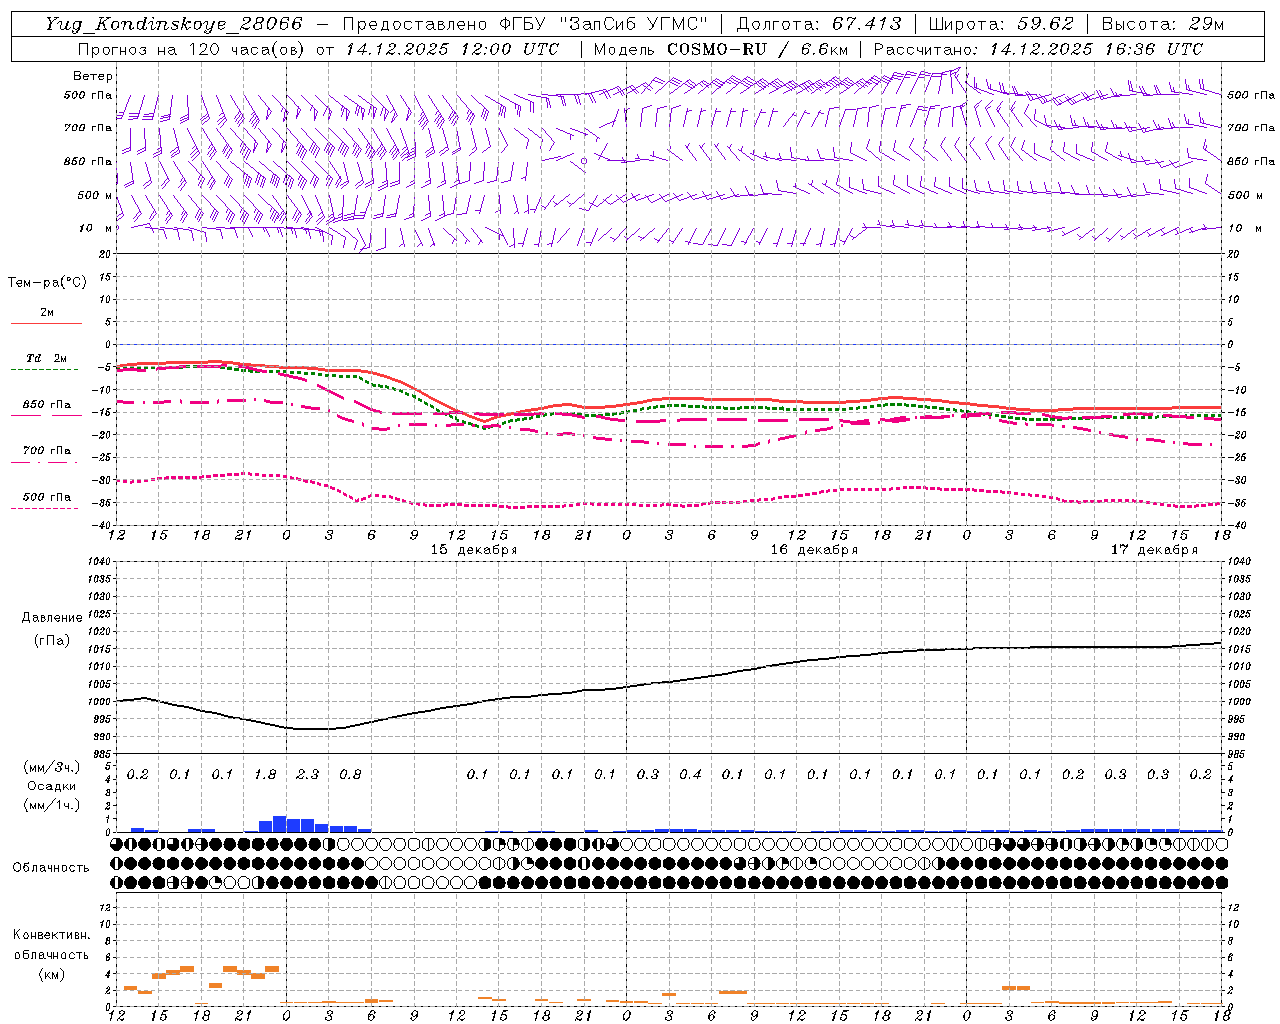
Task: Click the (мм/3ч.) precipitation unit label
Action: (x=52, y=767)
